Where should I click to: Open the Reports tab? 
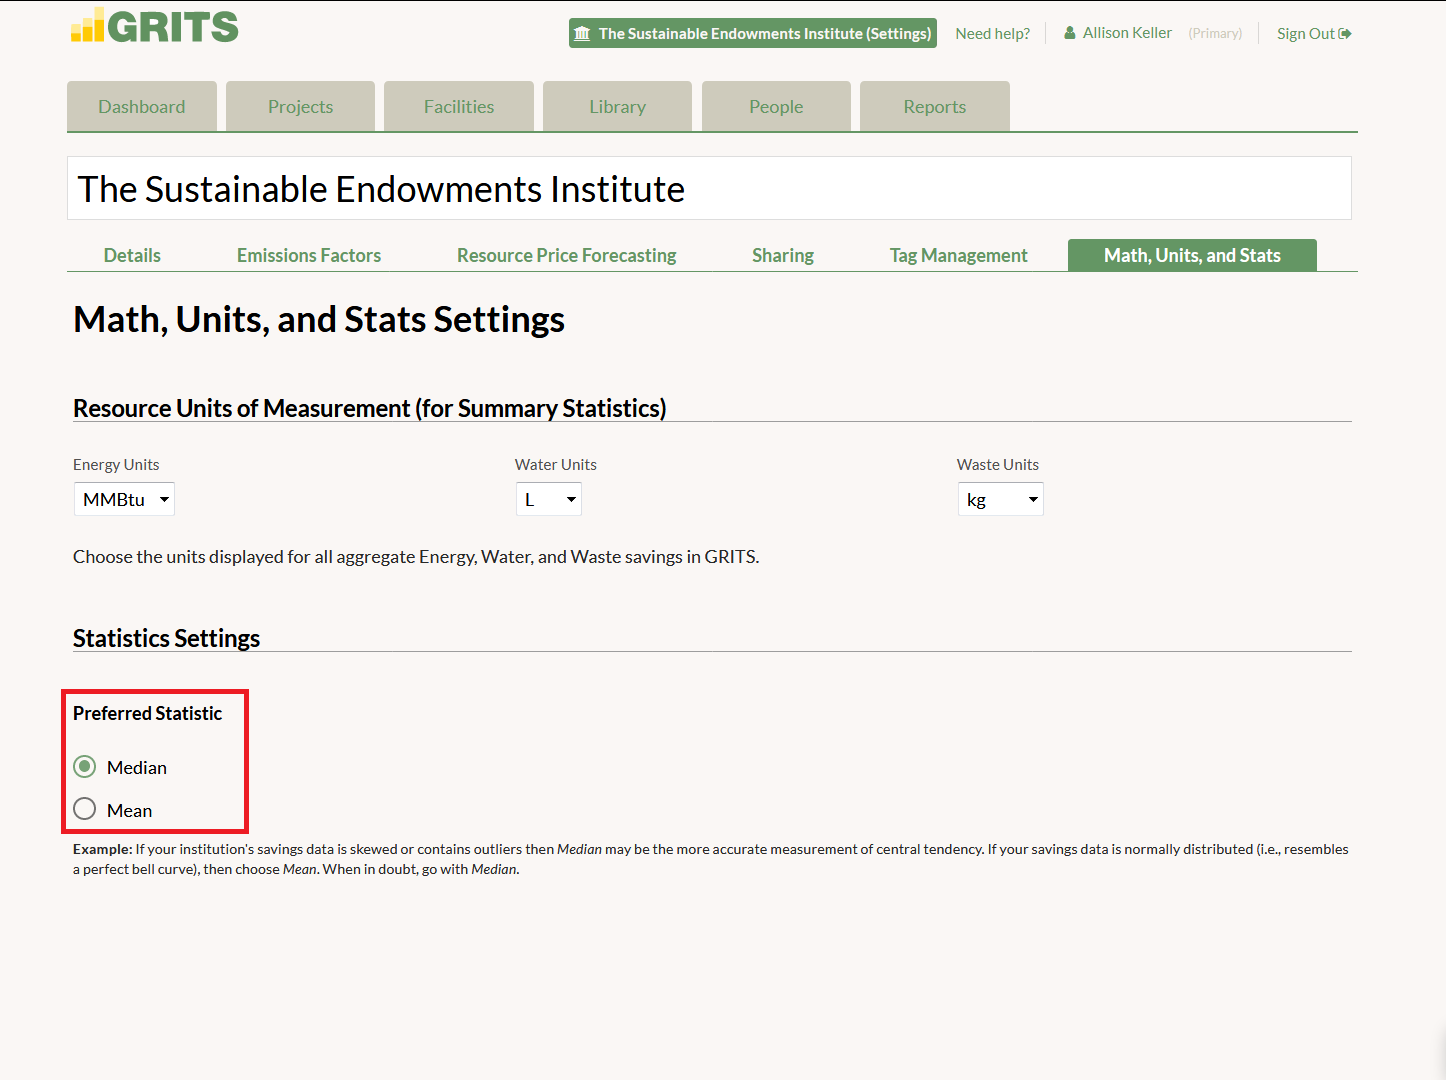click(935, 106)
